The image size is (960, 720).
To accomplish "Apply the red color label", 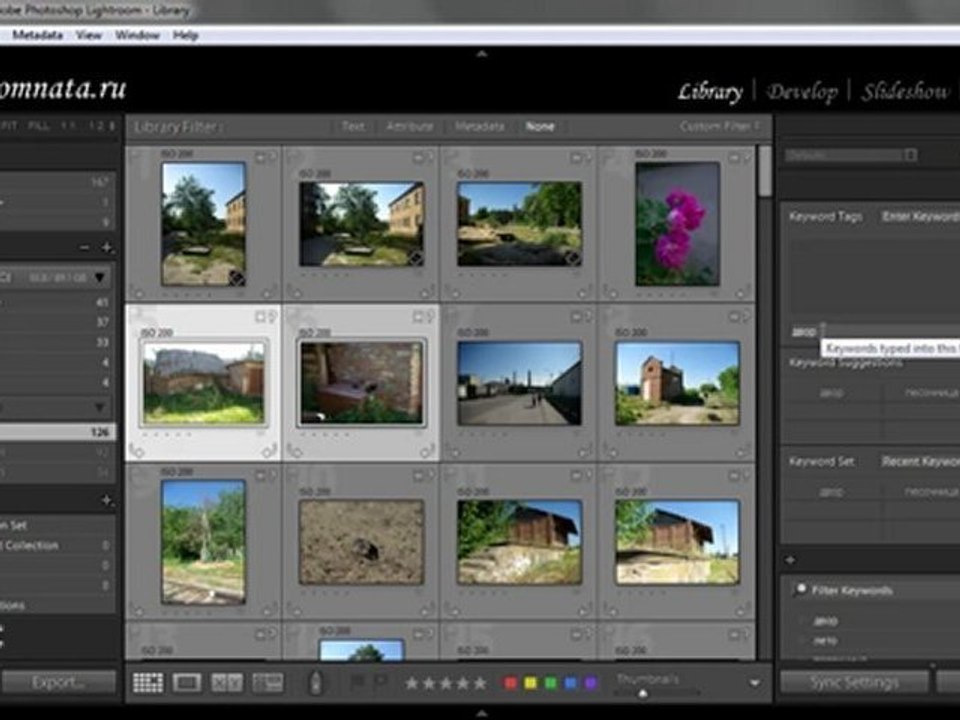I will click(510, 683).
